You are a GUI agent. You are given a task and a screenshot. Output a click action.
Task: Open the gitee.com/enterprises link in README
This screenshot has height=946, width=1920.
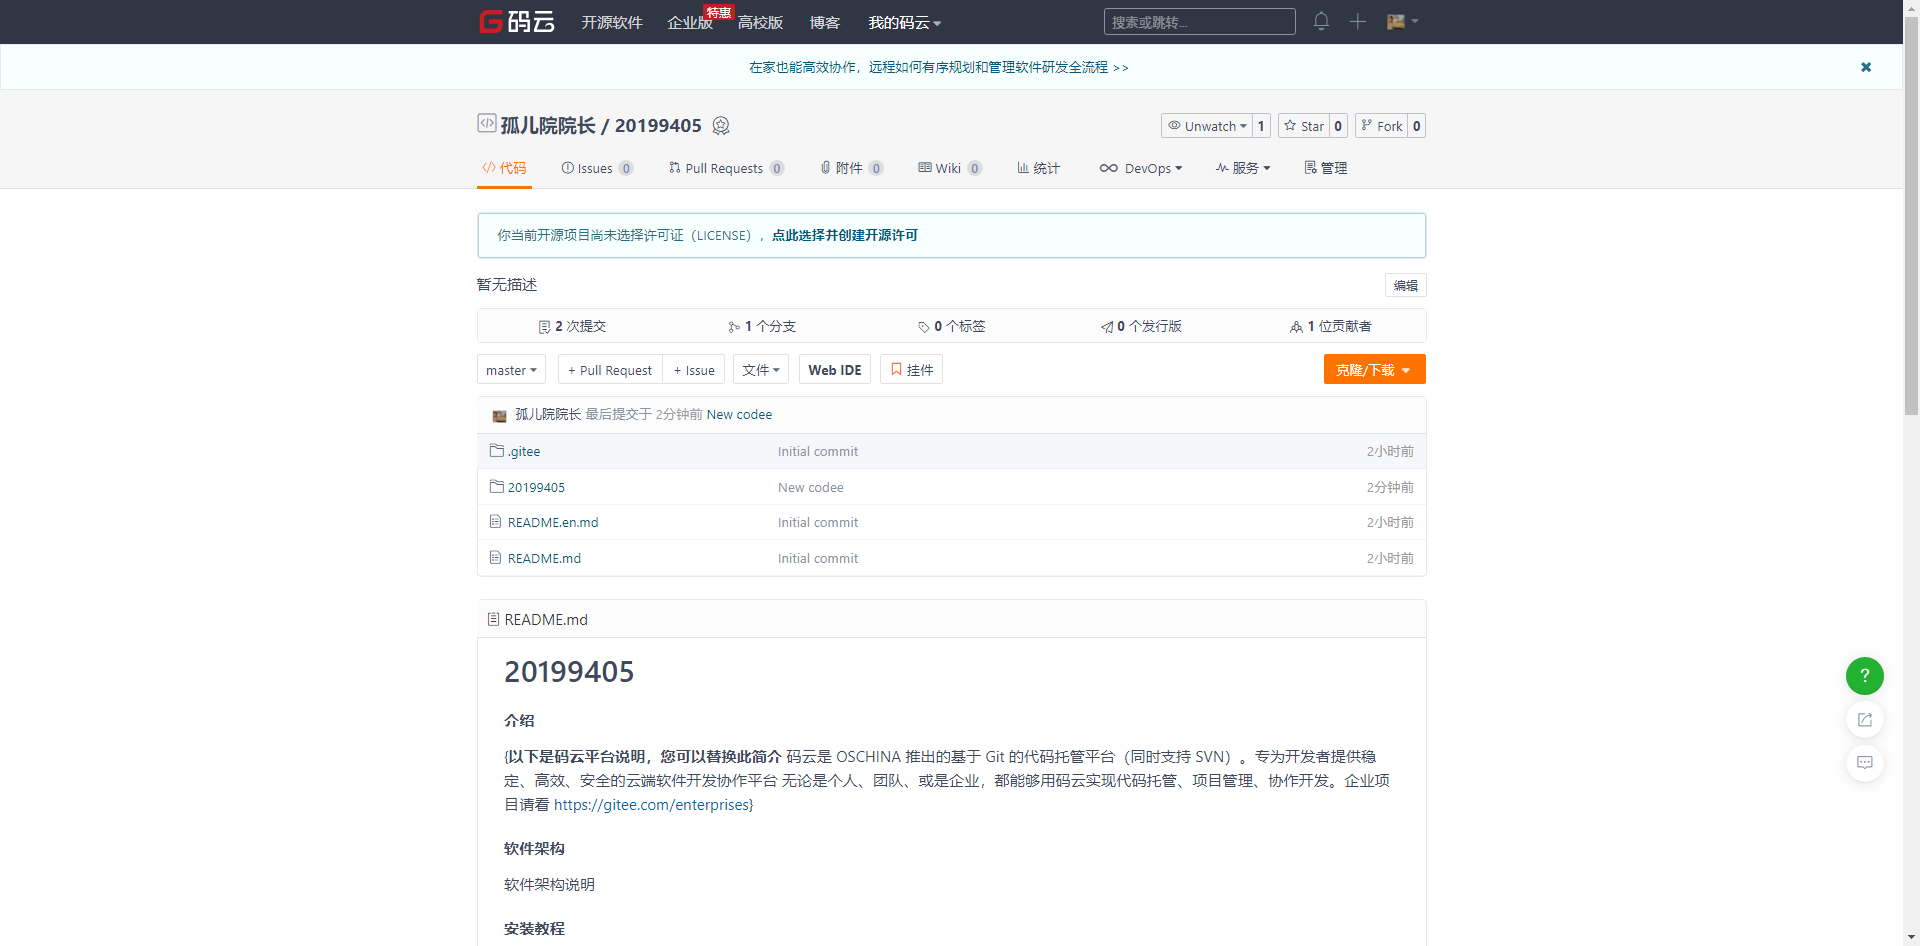point(651,804)
